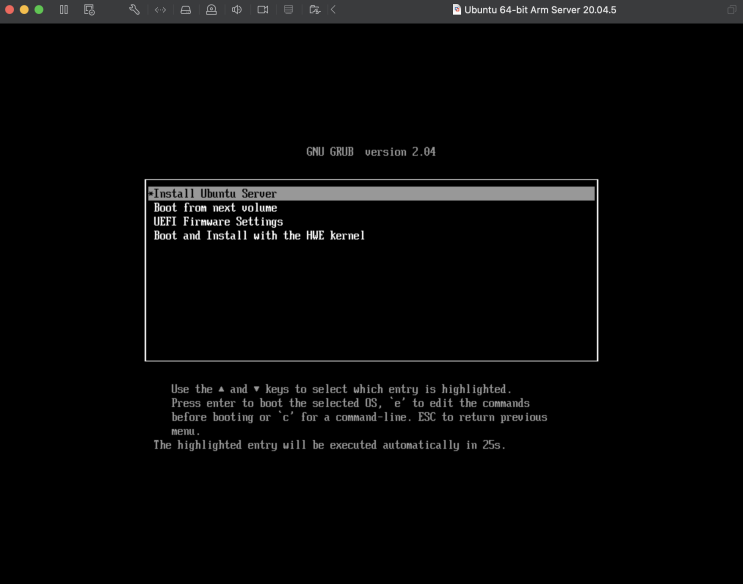
Task: Click the network adapter arrows icon
Action: (x=161, y=9)
